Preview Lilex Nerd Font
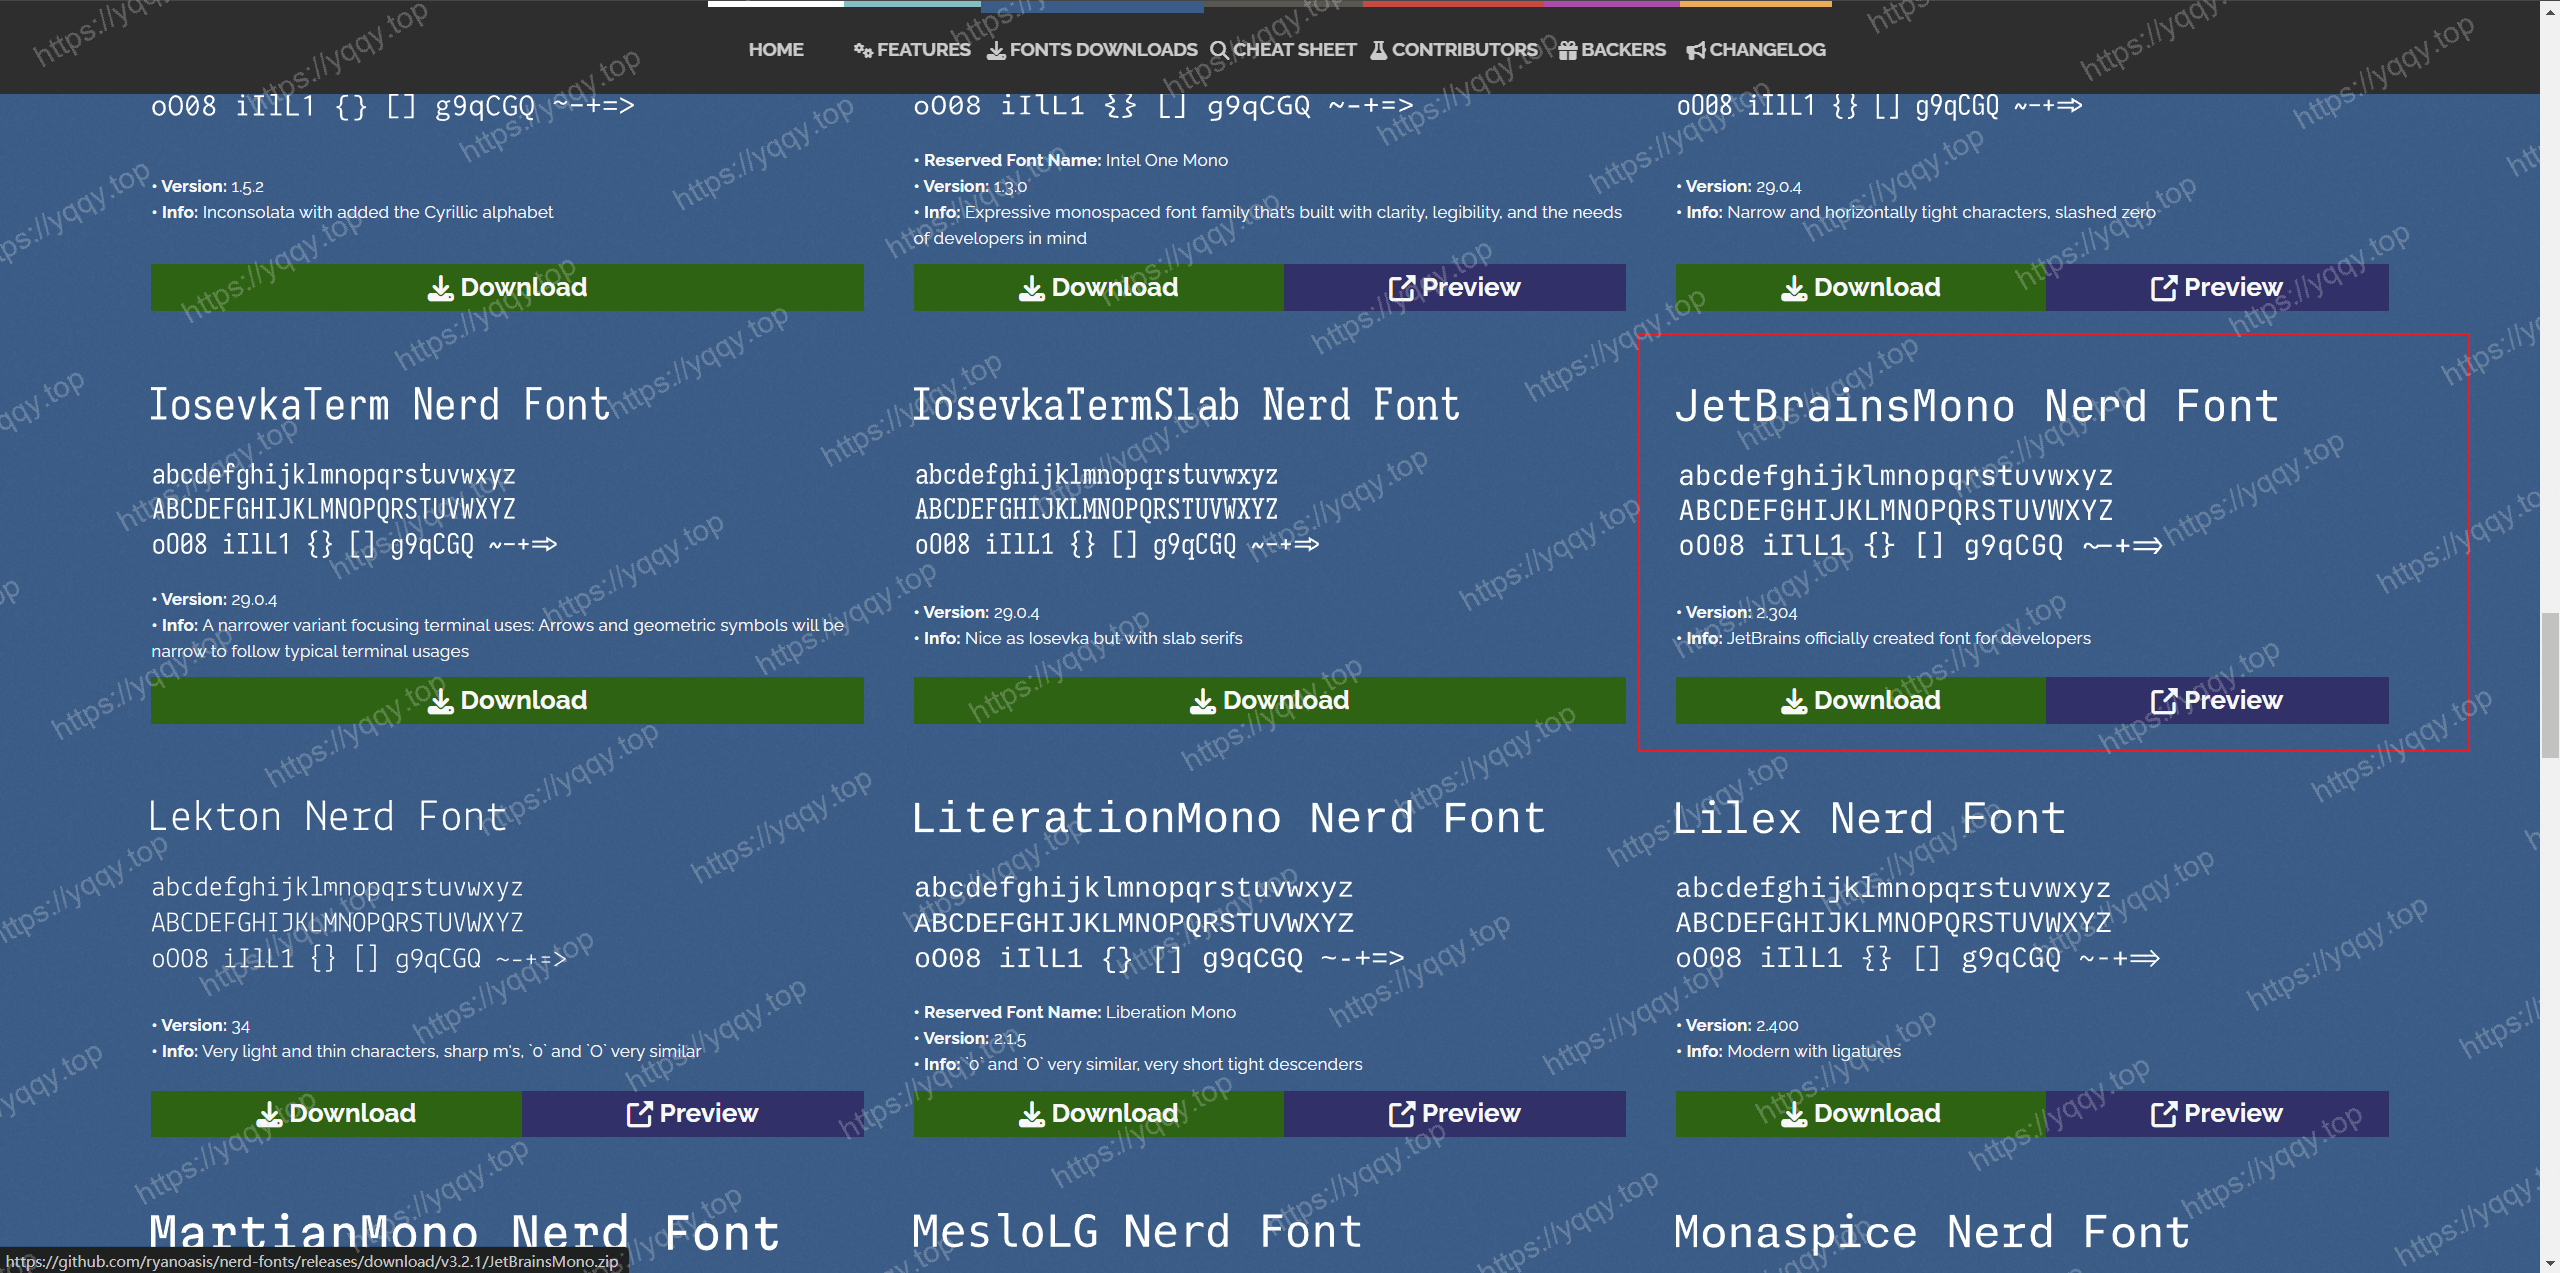Image resolution: width=2560 pixels, height=1273 pixels. [2217, 1114]
